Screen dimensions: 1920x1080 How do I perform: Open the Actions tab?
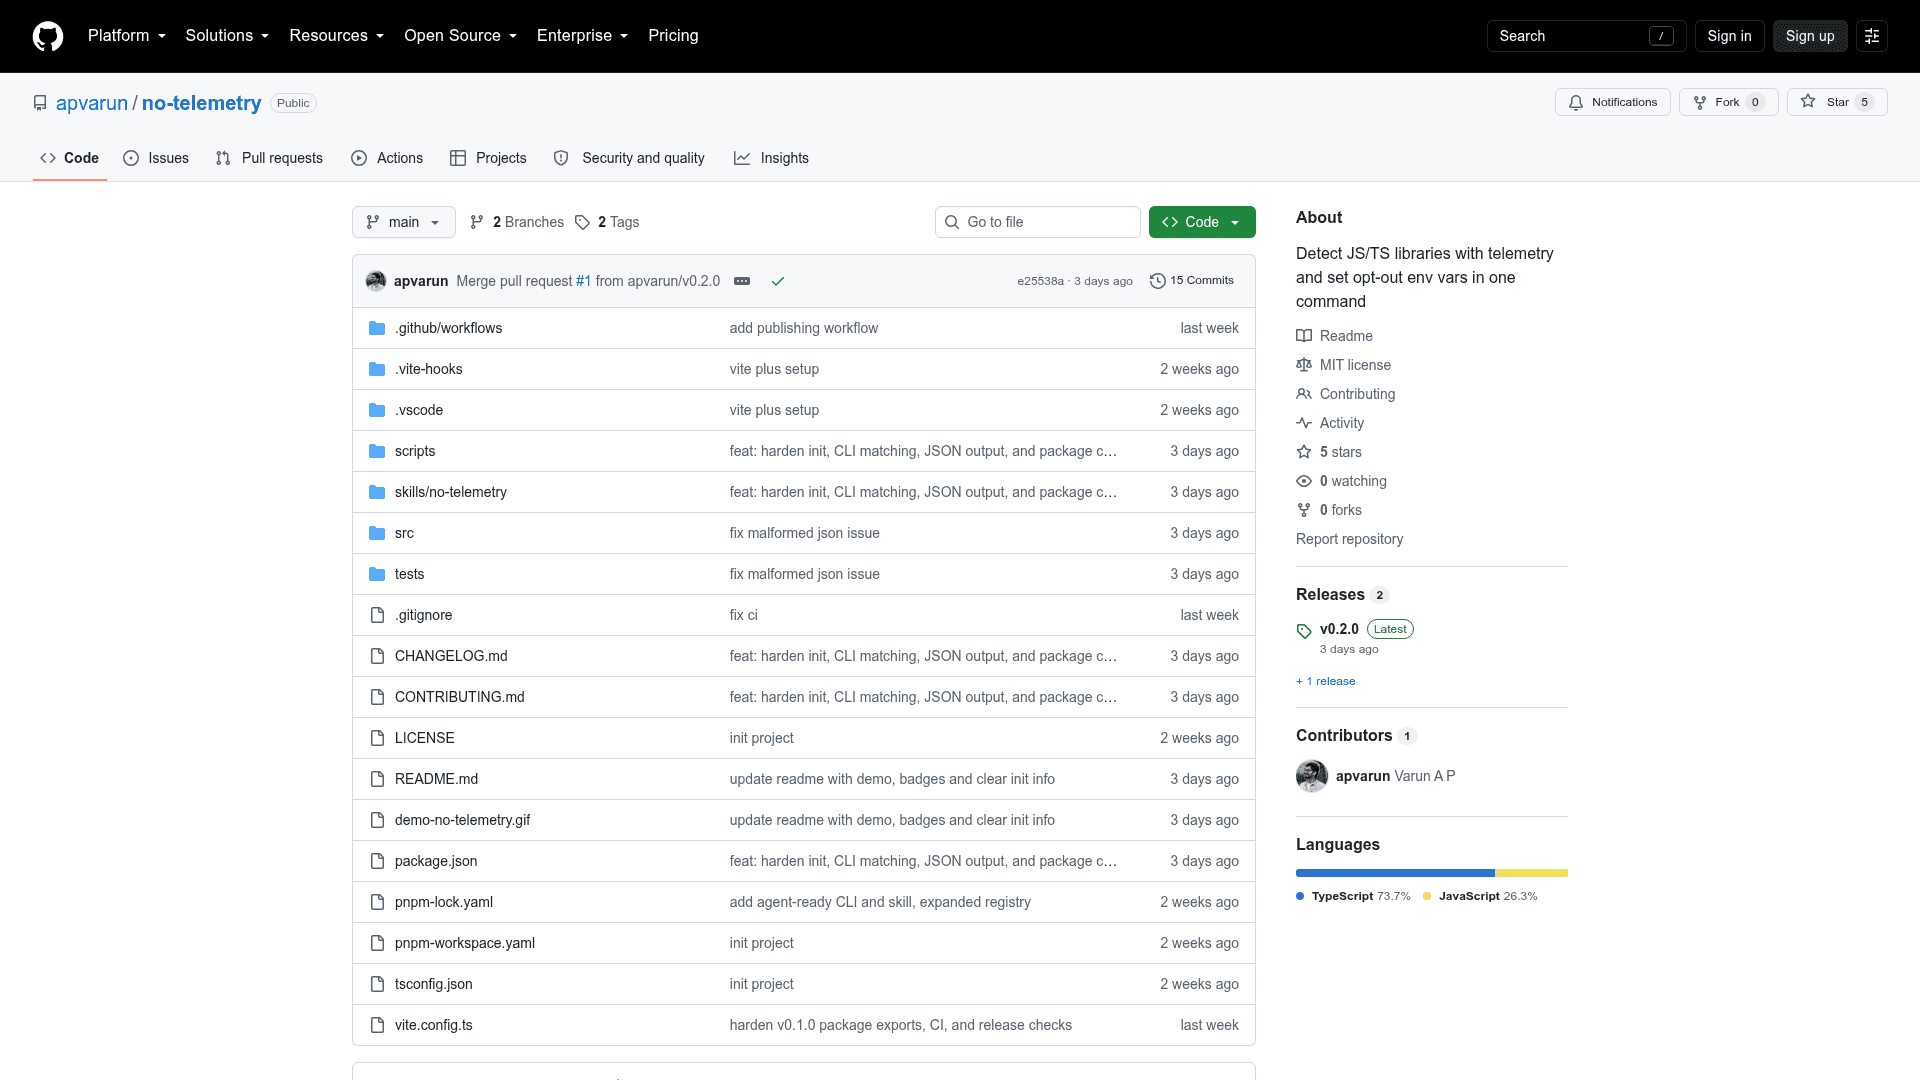click(387, 158)
